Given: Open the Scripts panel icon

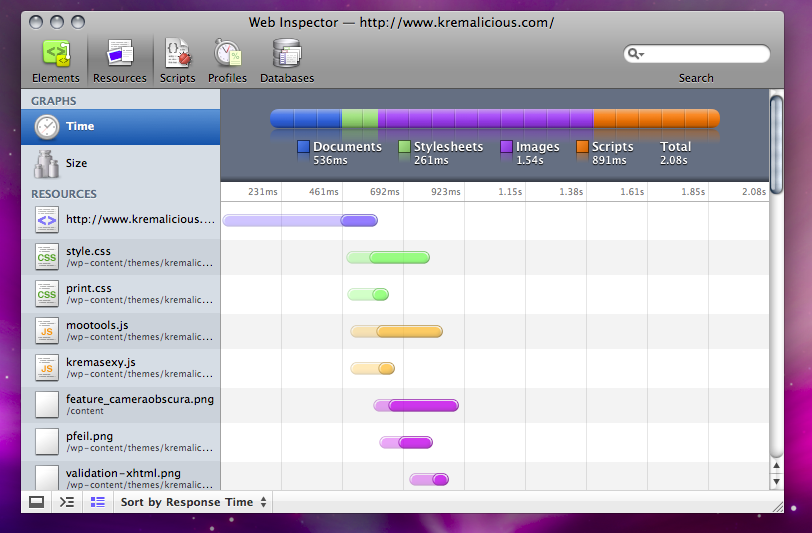Looking at the screenshot, I should point(178,53).
